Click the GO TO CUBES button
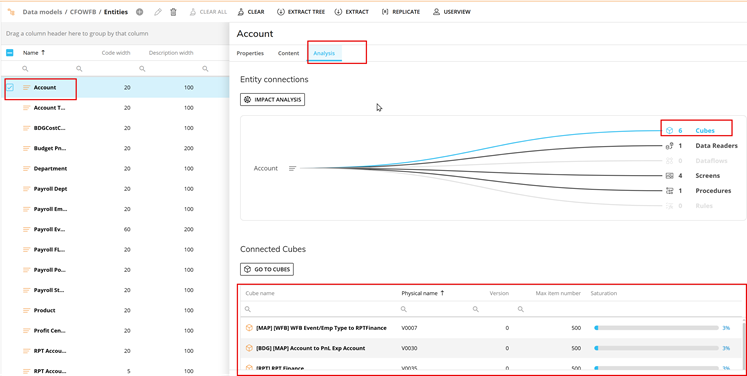Viewport: 747px width, 376px height. coord(267,269)
